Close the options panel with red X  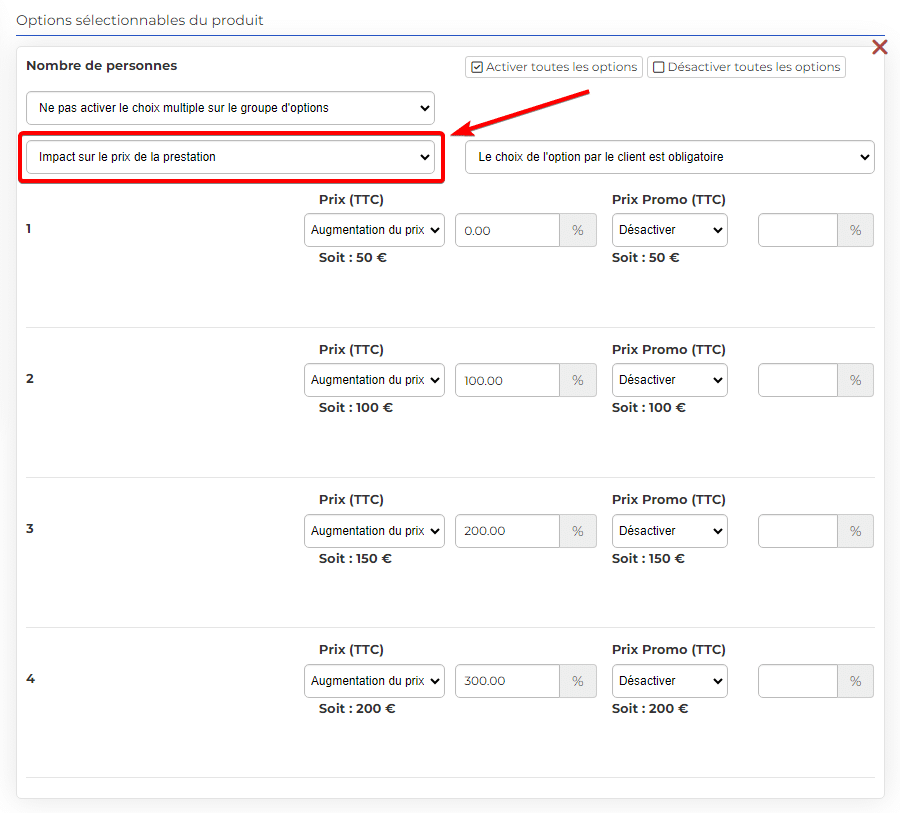click(879, 47)
